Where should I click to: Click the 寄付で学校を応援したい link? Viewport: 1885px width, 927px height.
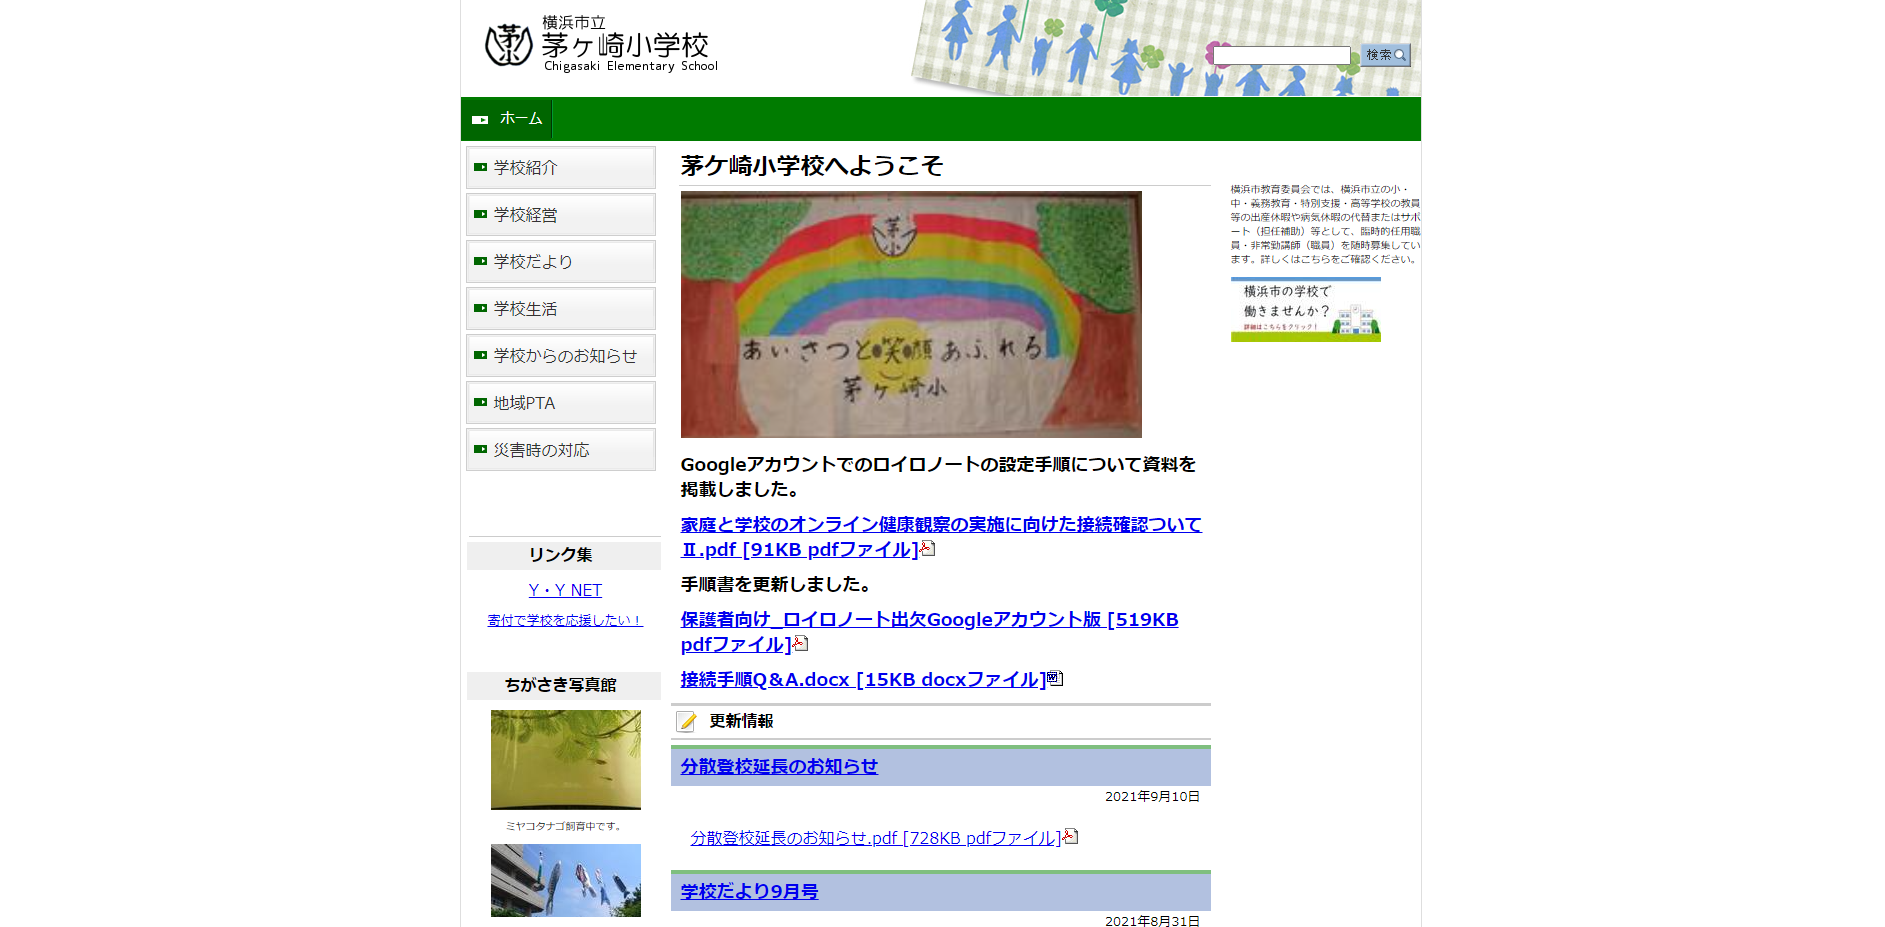[565, 620]
